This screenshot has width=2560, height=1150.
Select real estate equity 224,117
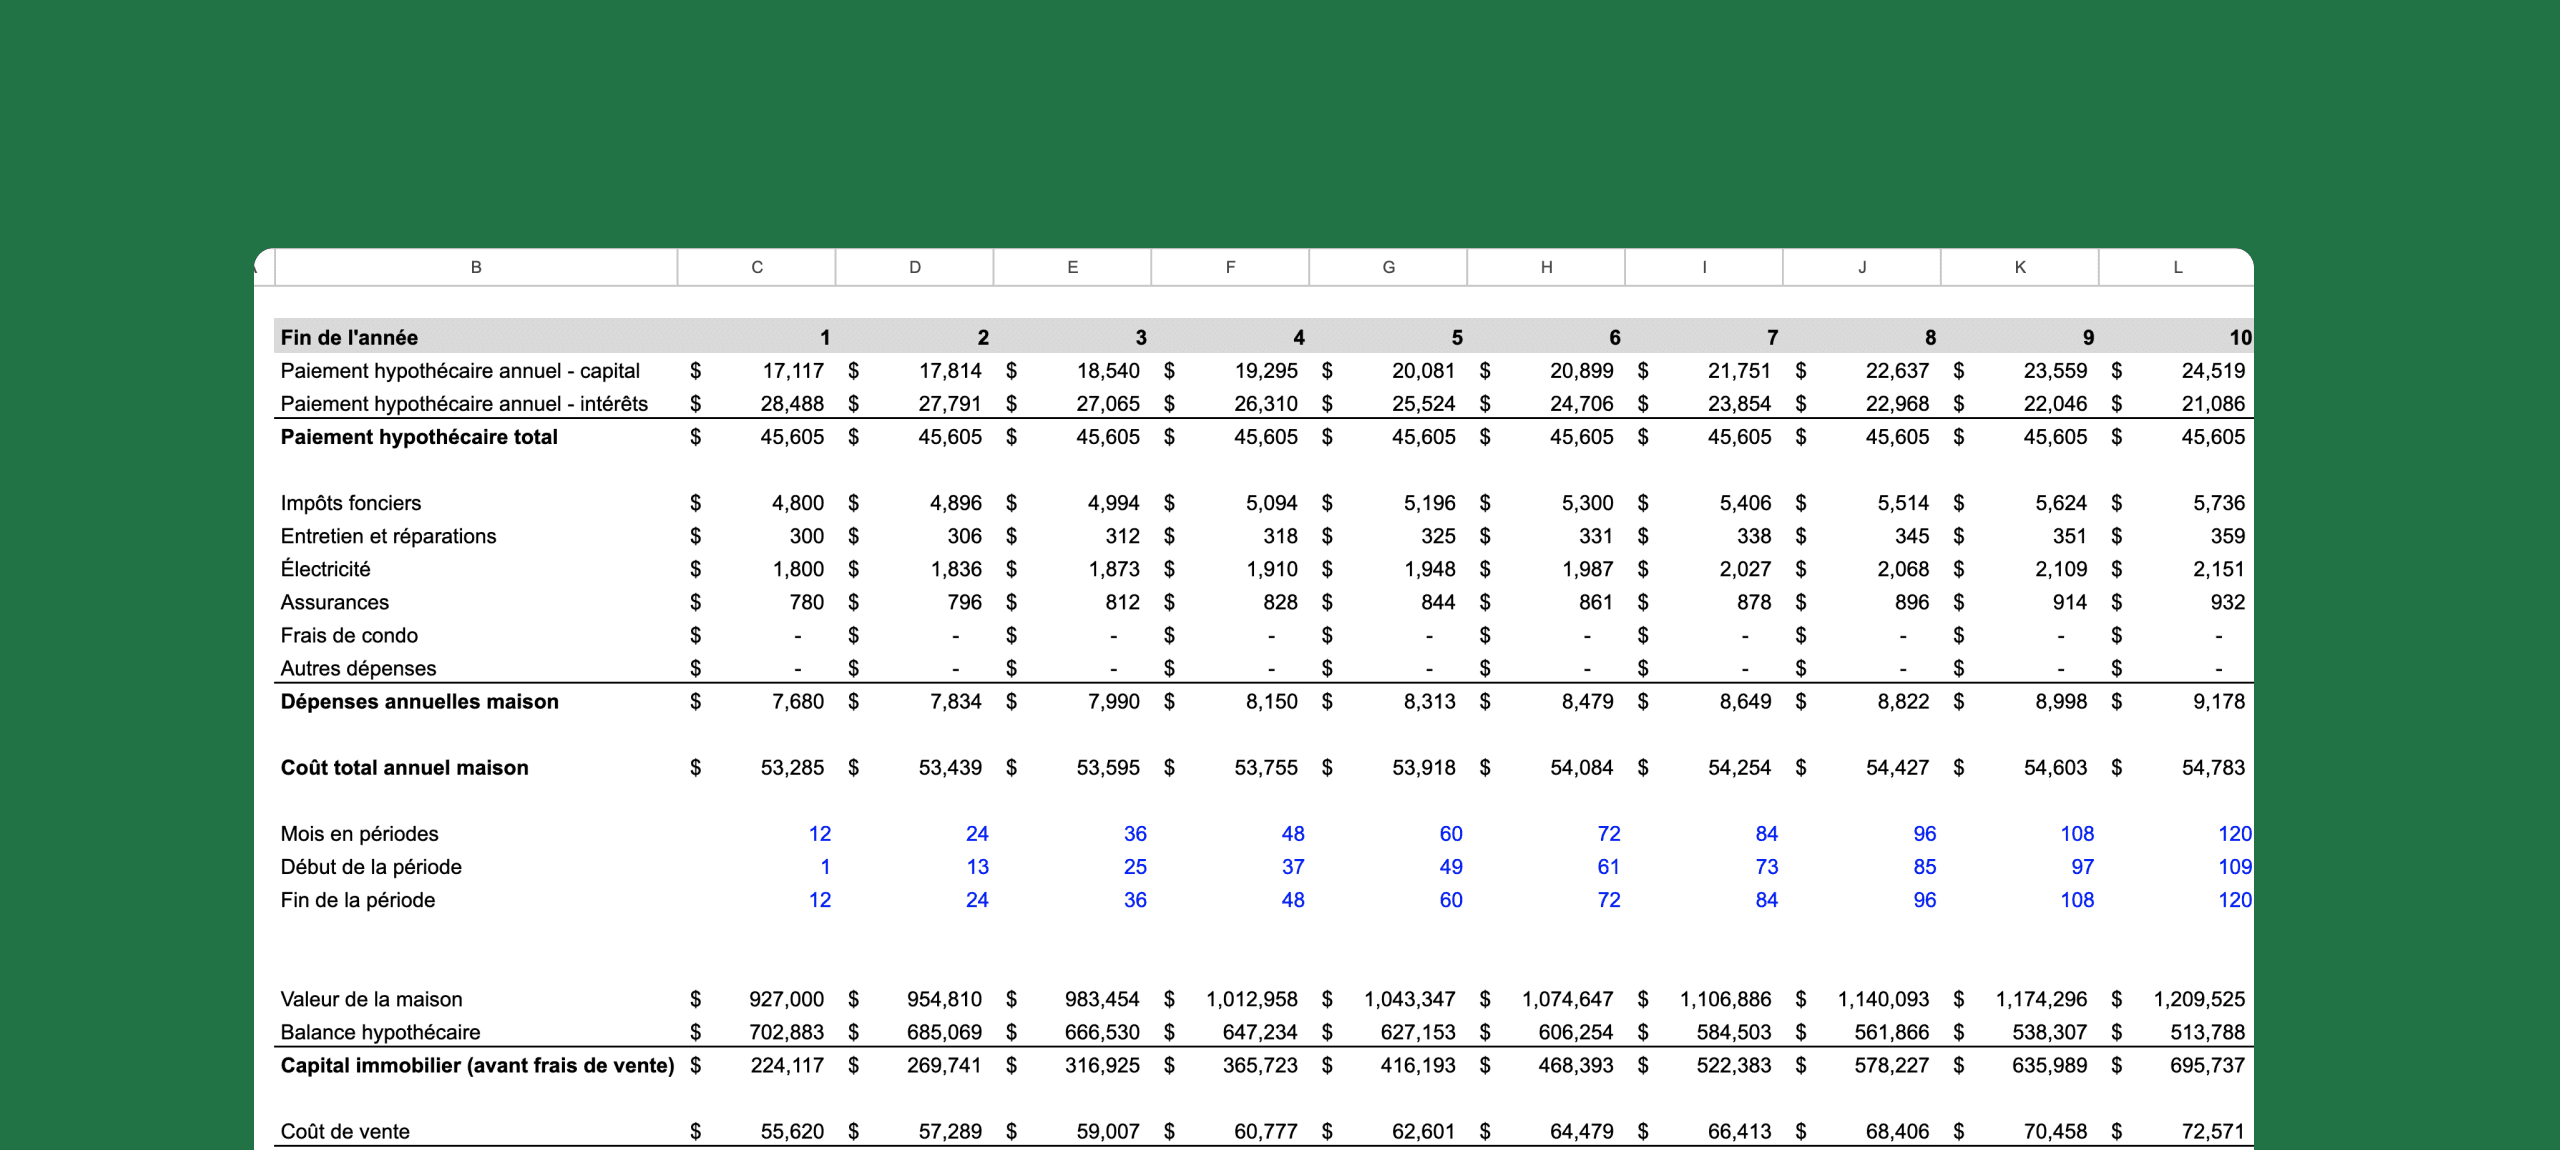[787, 1065]
